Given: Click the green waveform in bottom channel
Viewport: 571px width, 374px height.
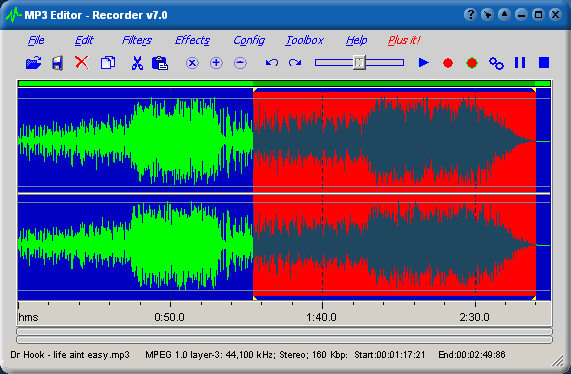Looking at the screenshot, I should pos(135,245).
